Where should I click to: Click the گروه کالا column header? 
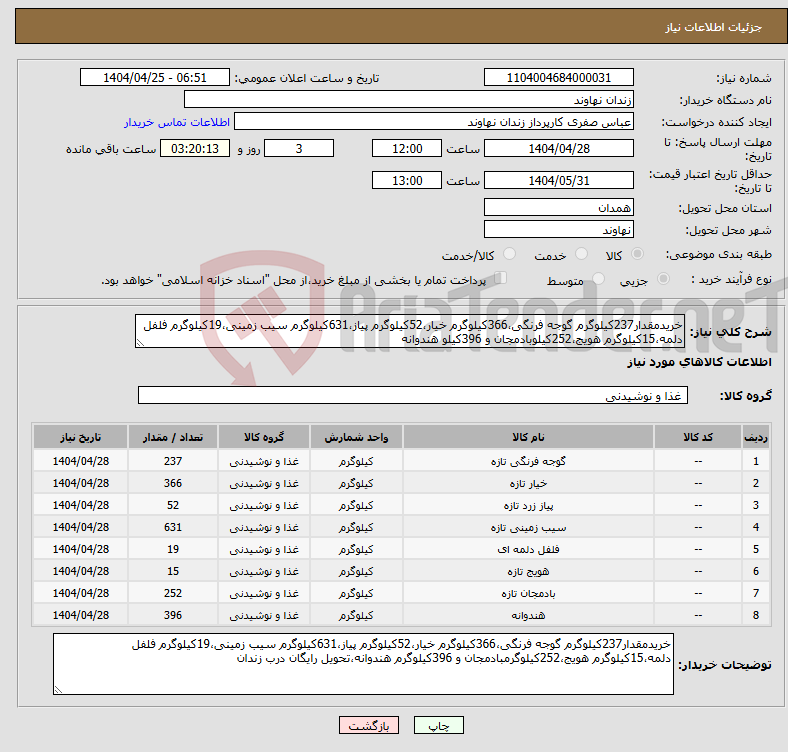click(264, 437)
